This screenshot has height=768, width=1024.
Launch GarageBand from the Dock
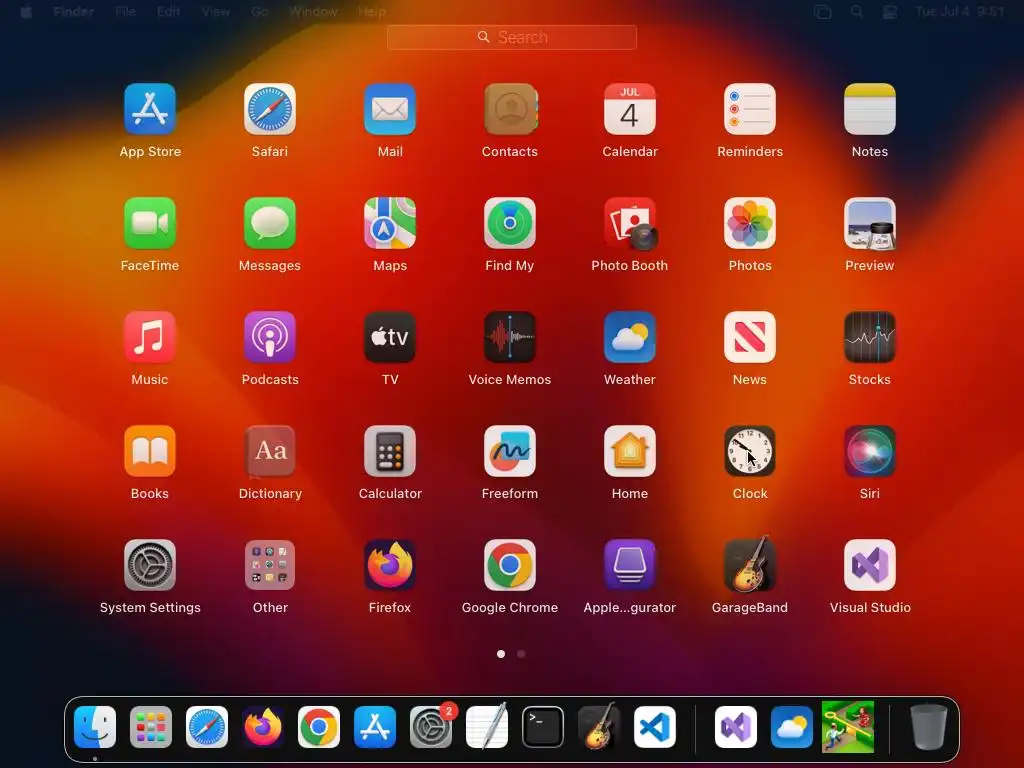(599, 727)
